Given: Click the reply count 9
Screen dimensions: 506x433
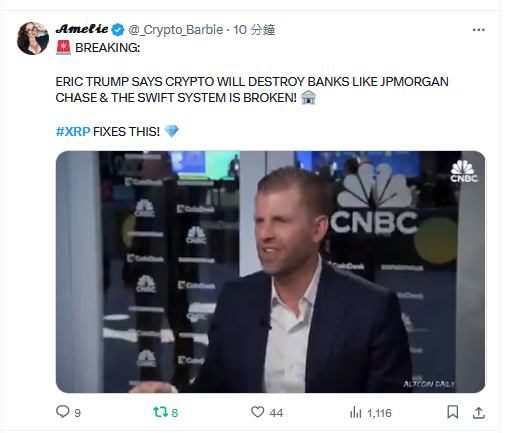Looking at the screenshot, I should [x=77, y=413].
